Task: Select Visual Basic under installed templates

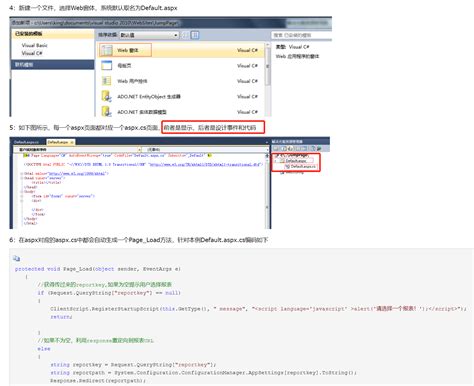Action: 35,45
